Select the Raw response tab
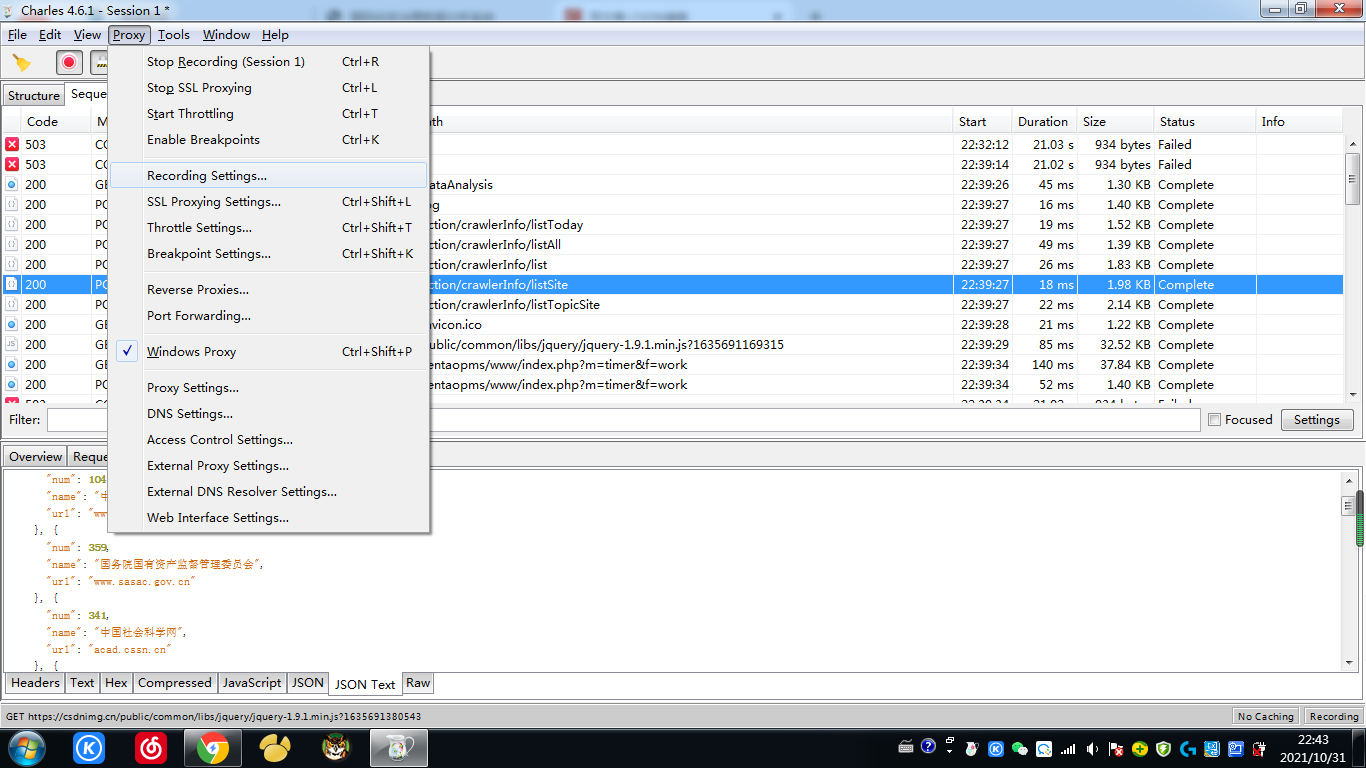 coord(418,683)
